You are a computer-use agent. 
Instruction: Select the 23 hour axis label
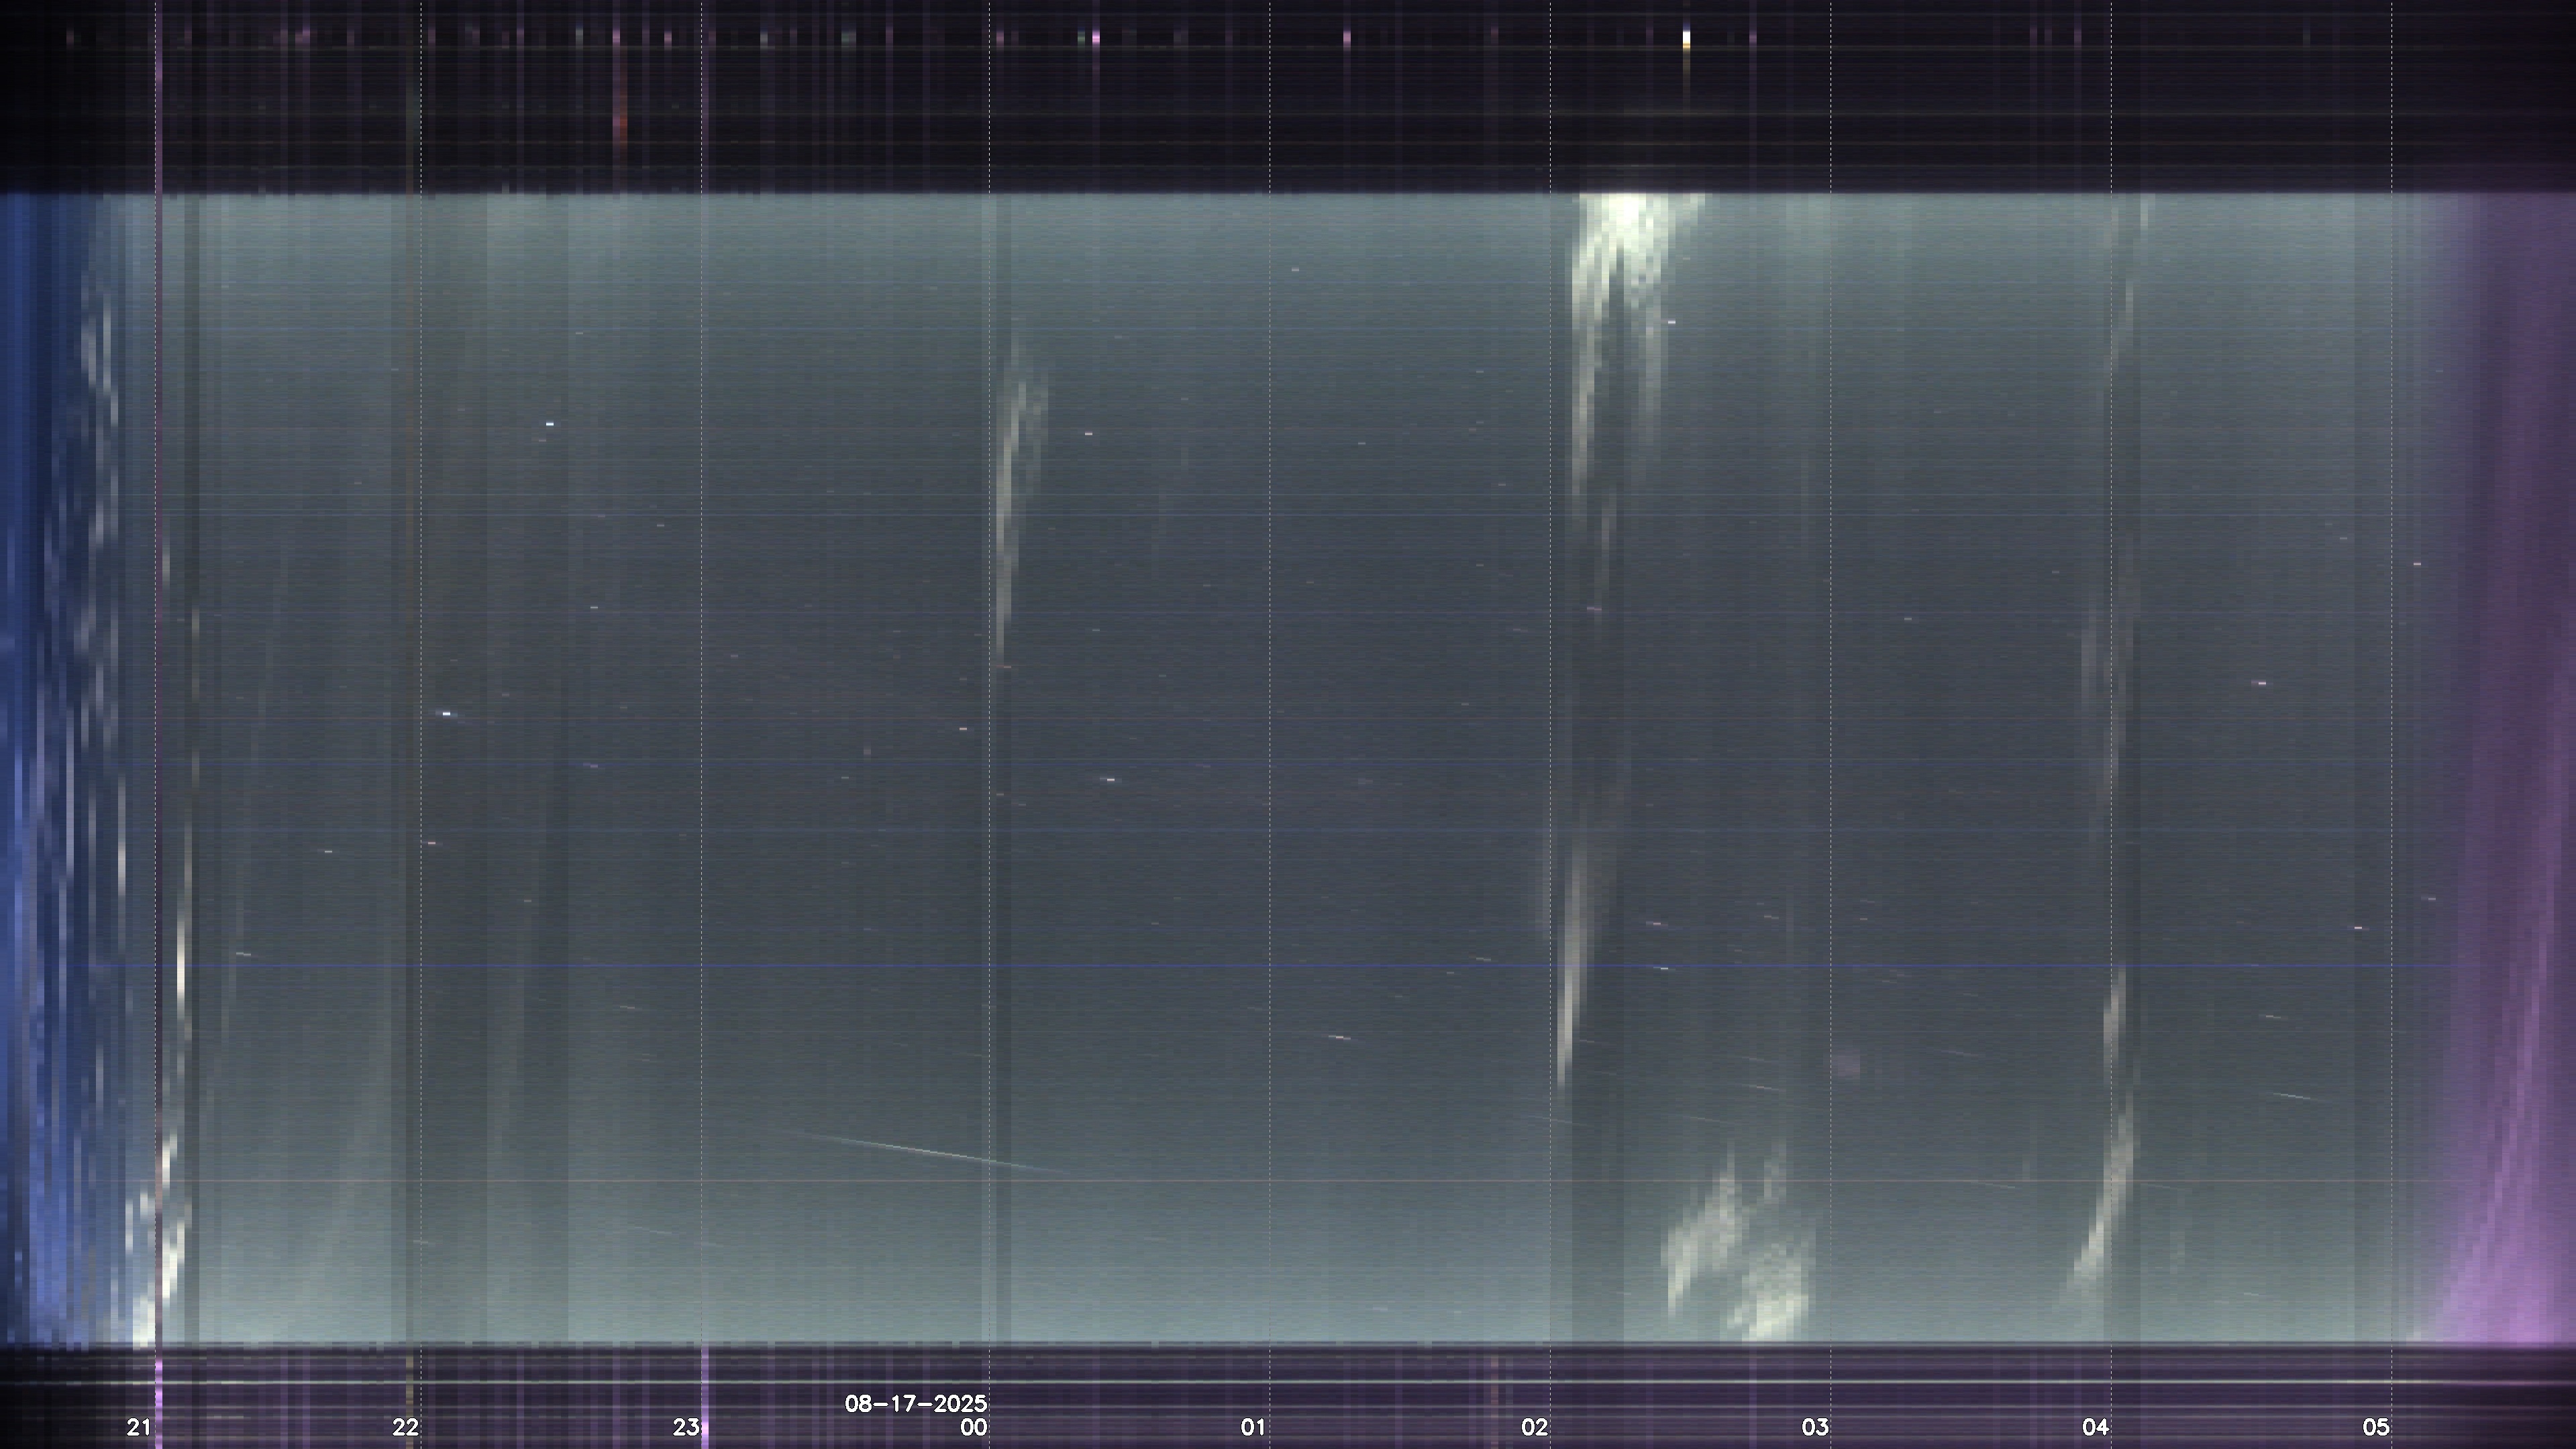click(685, 1428)
